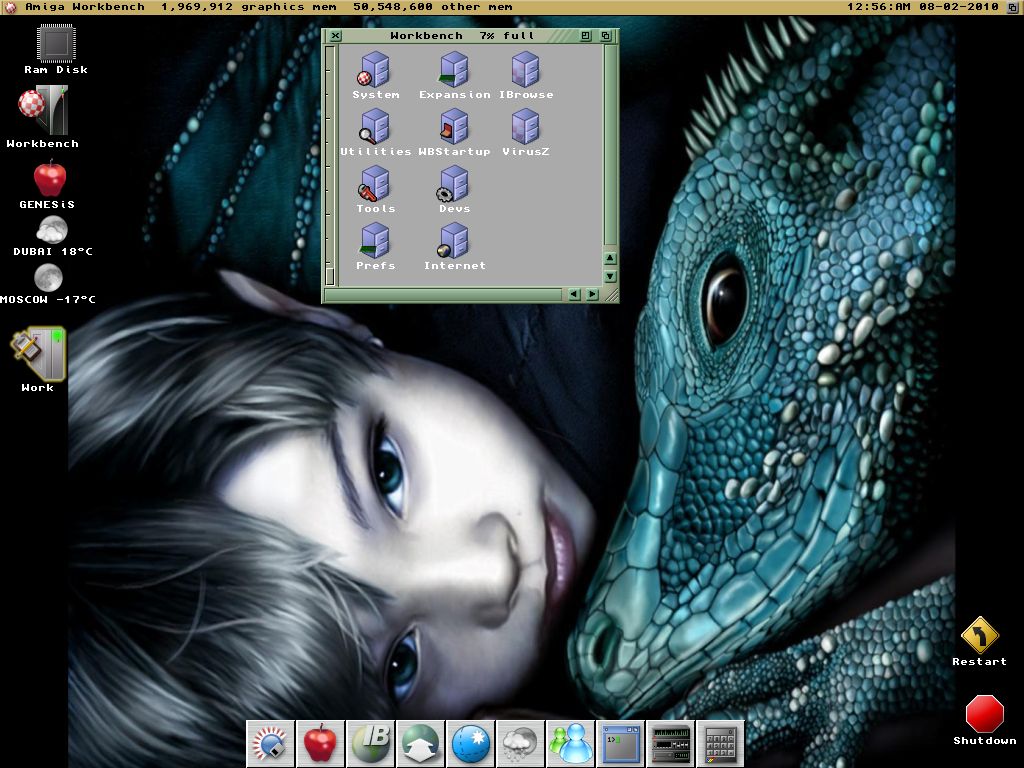Open the Expansion drawer

point(454,69)
